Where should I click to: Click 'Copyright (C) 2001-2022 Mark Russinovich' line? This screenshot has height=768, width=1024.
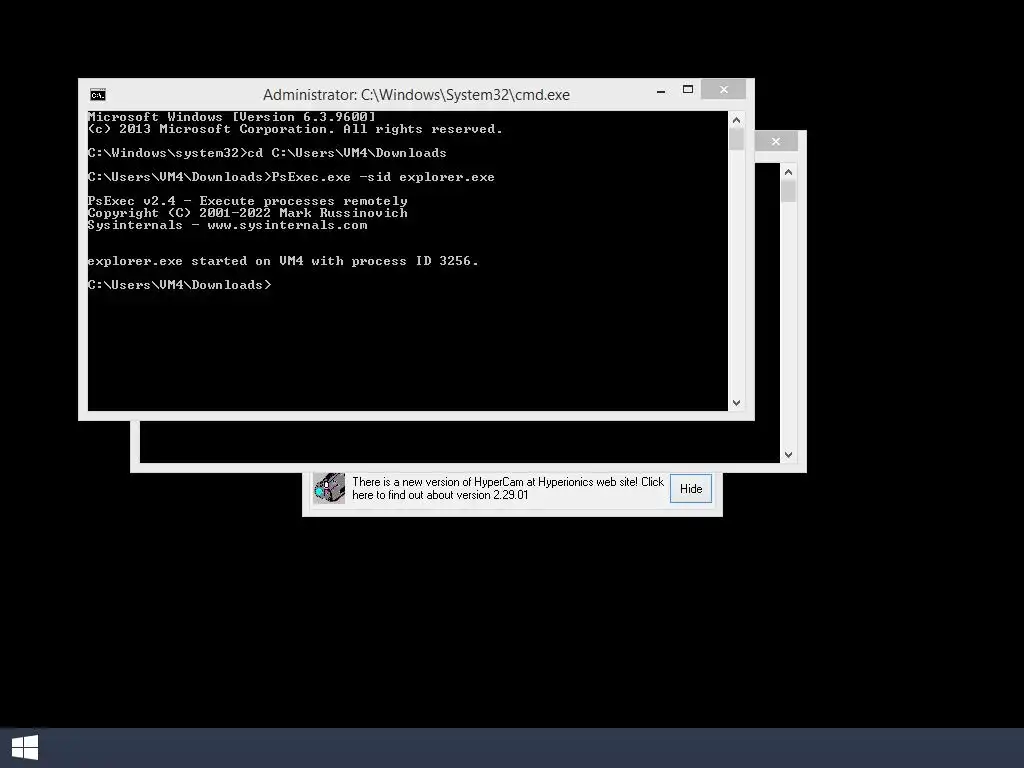coord(248,213)
